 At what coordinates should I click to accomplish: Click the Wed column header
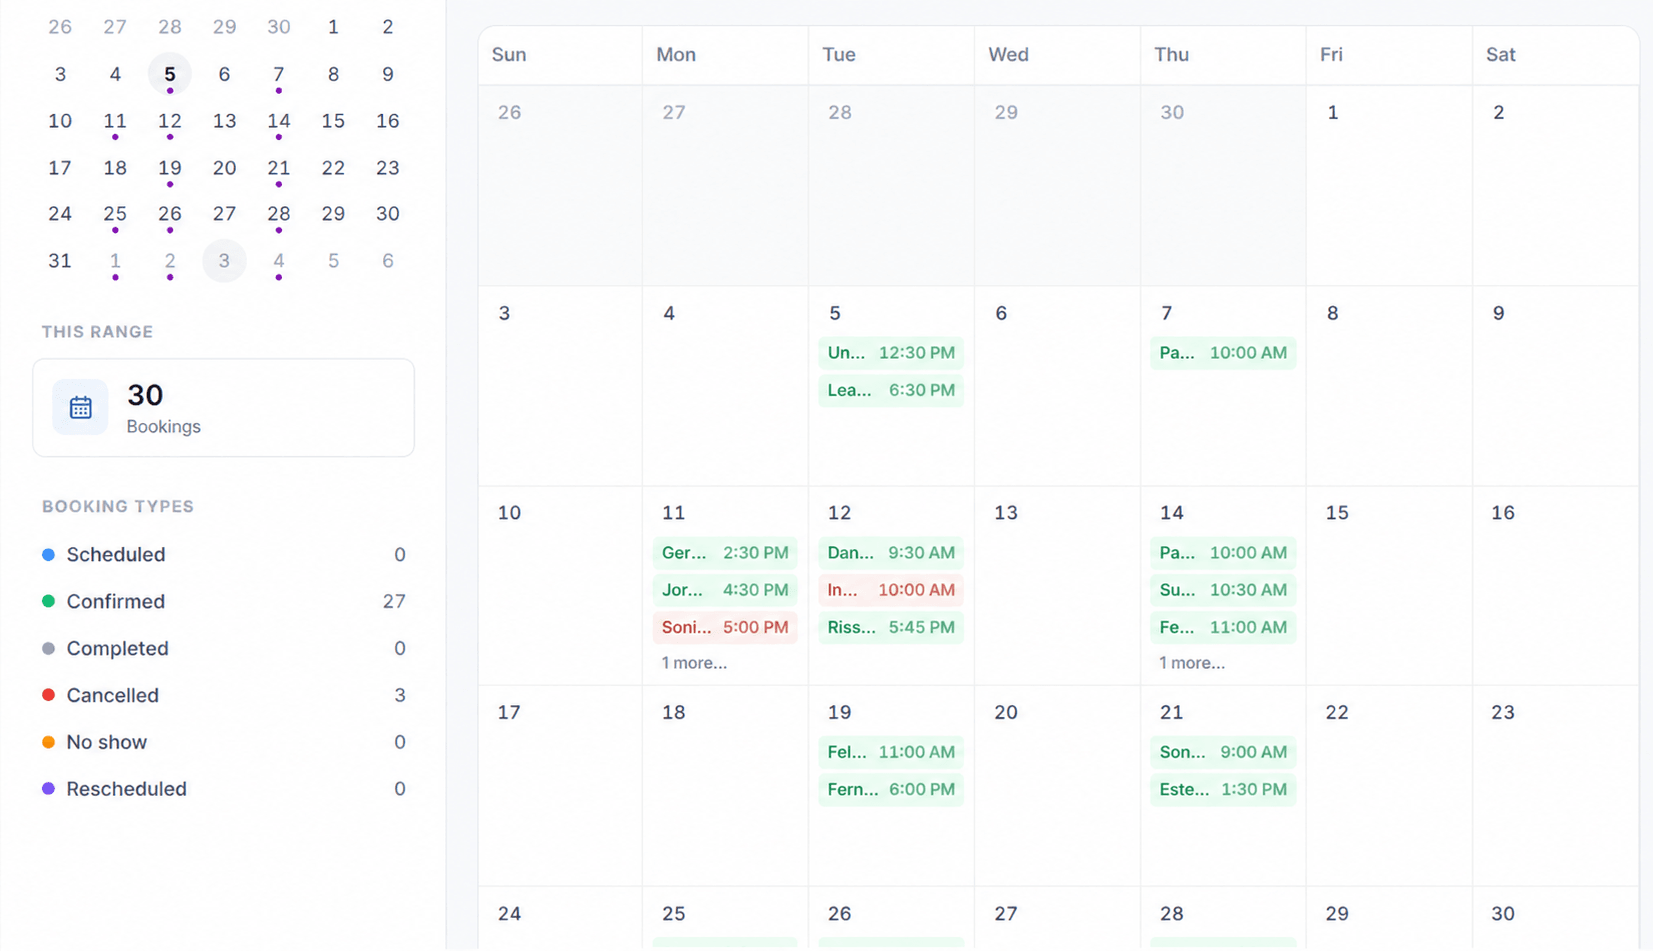click(1008, 55)
